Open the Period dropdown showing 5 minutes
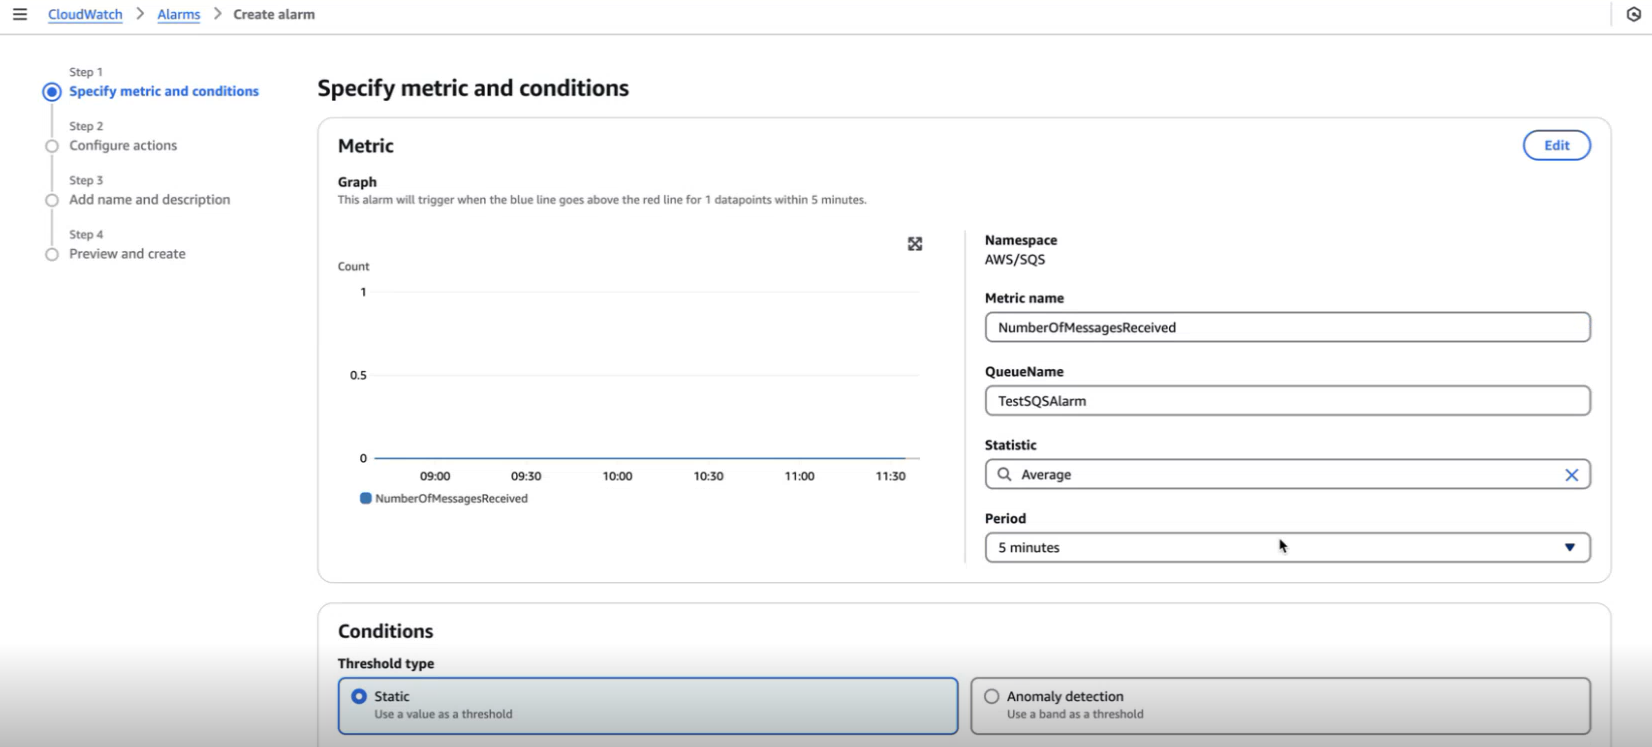Viewport: 1652px width, 747px height. pos(1287,547)
